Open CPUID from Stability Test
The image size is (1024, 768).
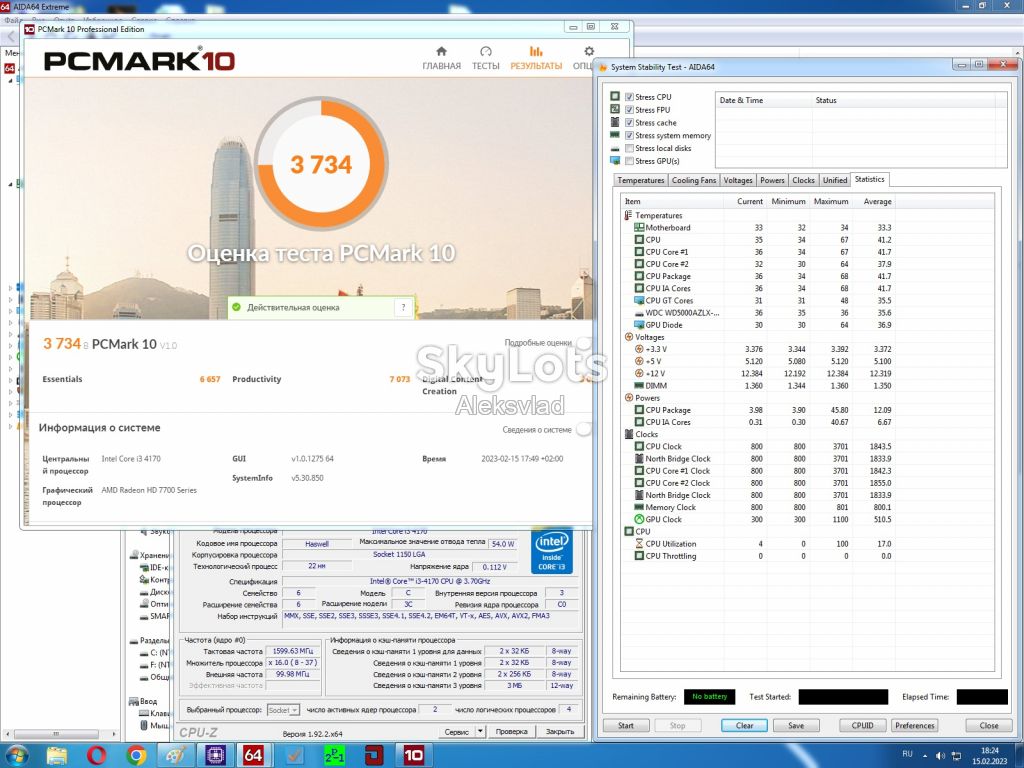coord(863,726)
